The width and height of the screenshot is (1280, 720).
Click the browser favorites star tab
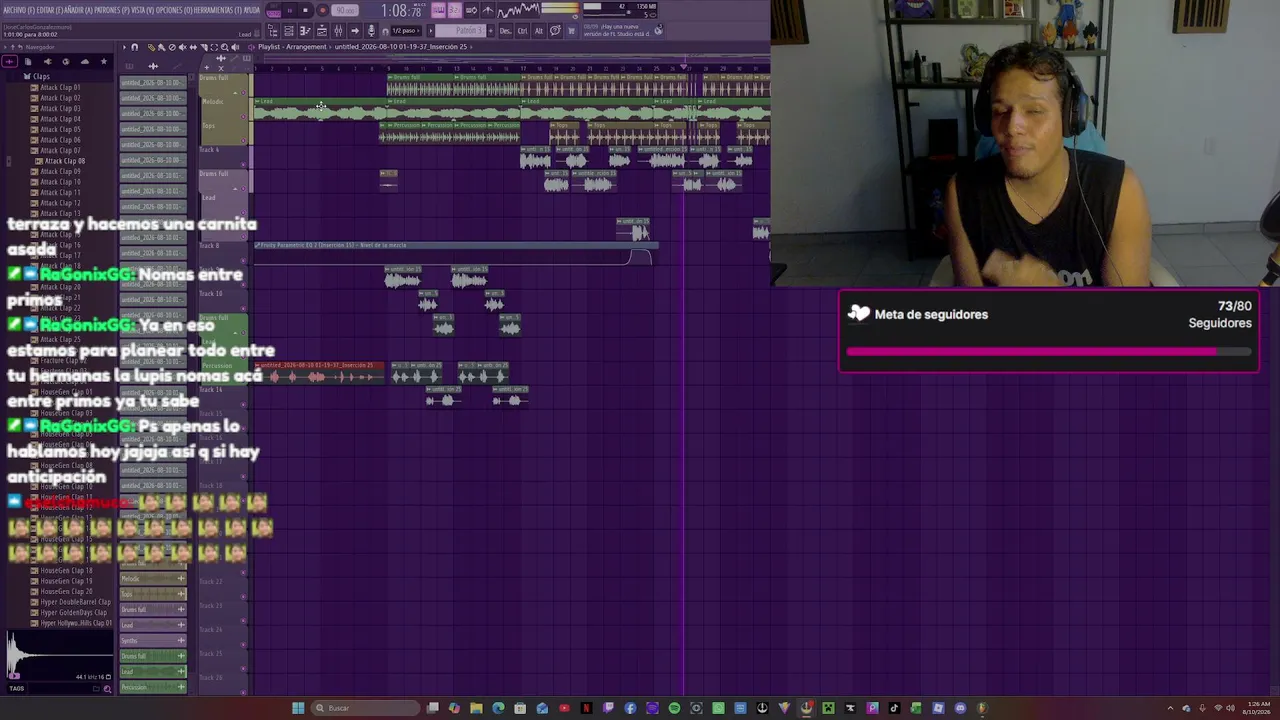pos(103,62)
